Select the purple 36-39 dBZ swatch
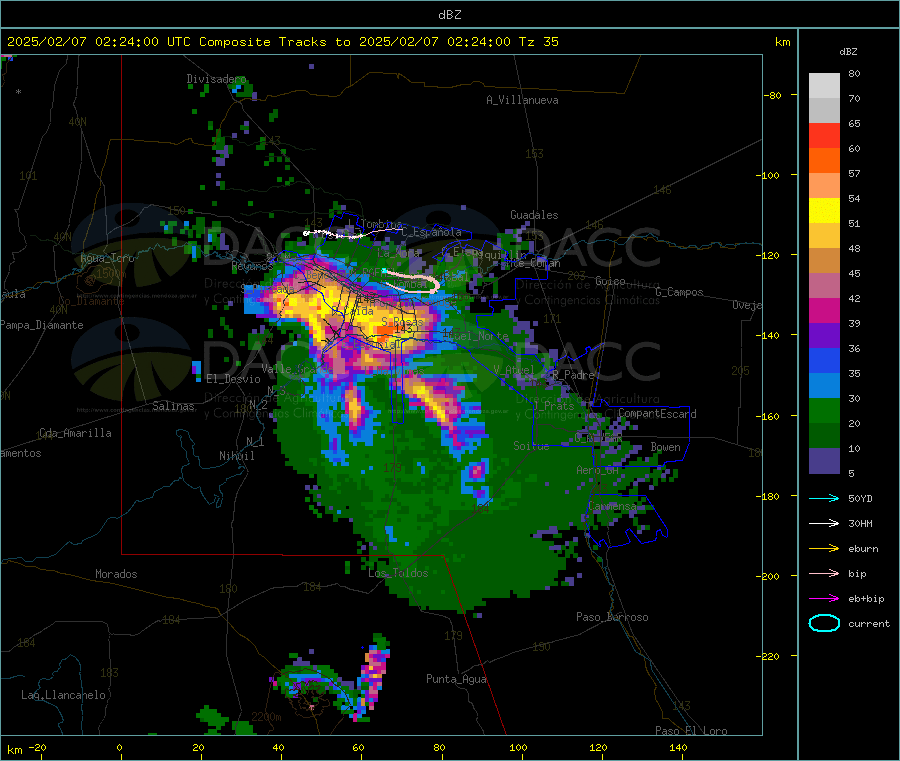The image size is (900, 761). [824, 336]
